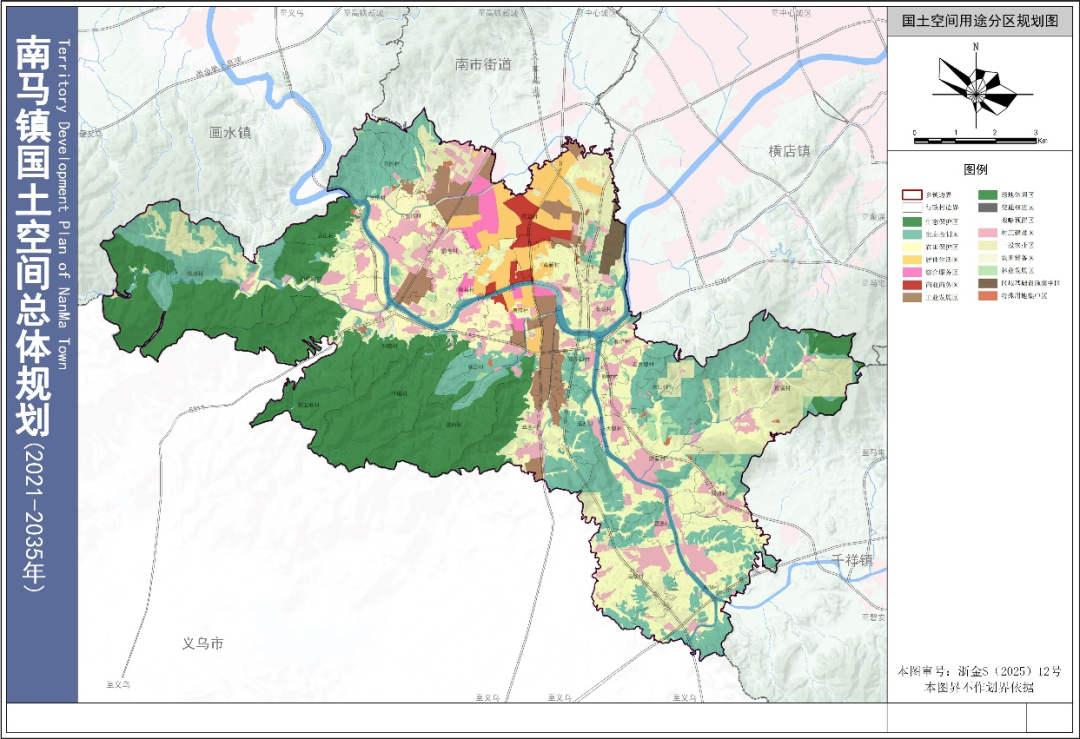Click the 图例 legend heading

coord(975,170)
